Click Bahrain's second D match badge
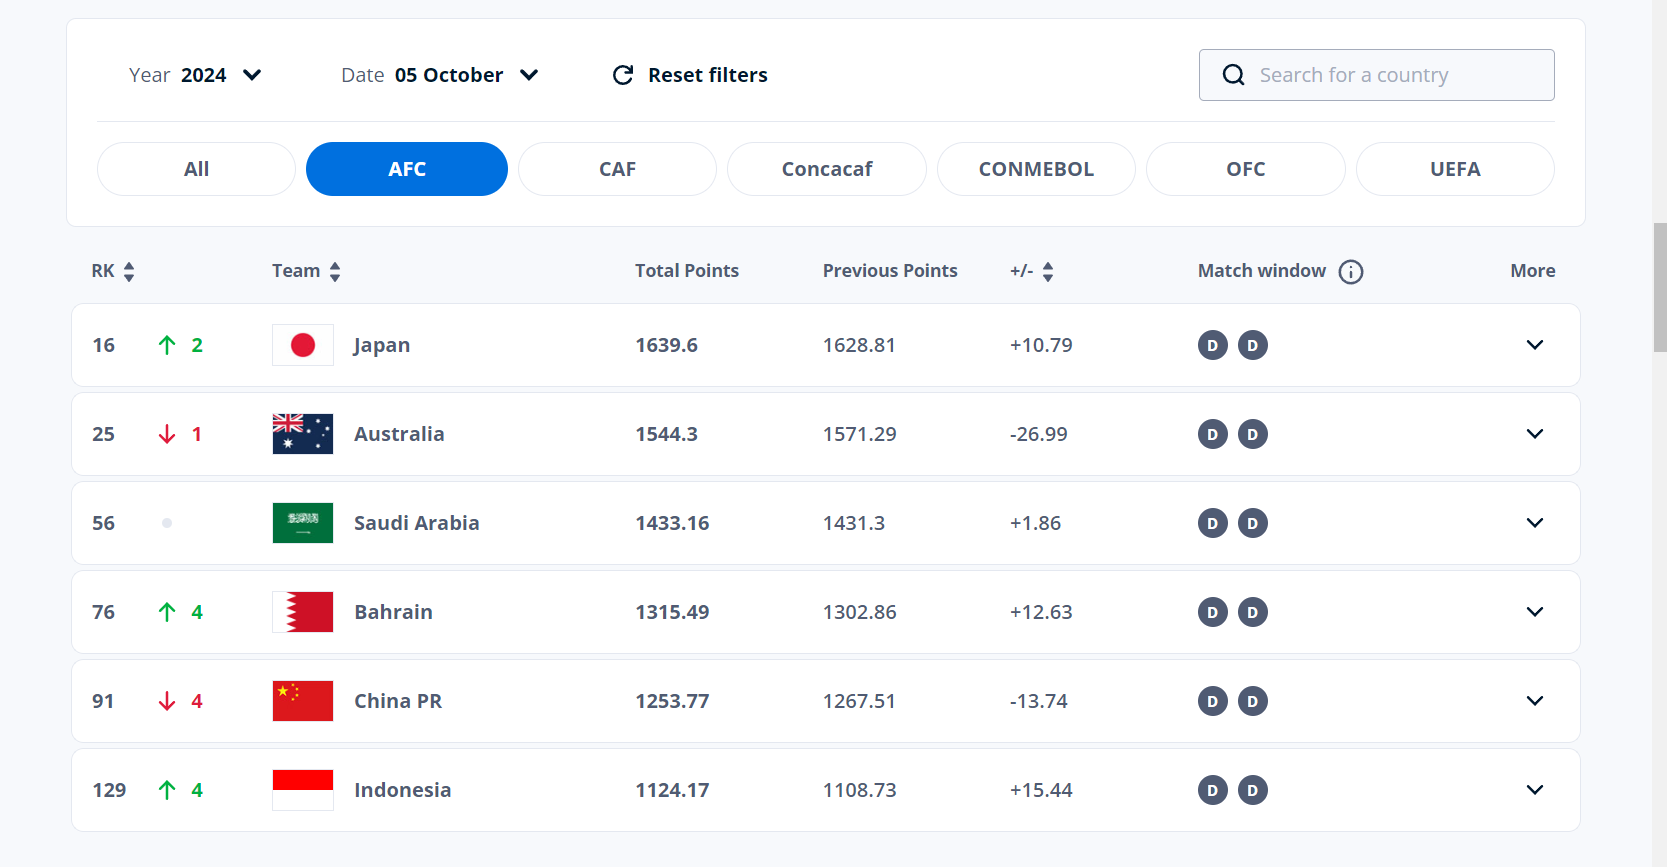The height and width of the screenshot is (867, 1667). click(1252, 612)
